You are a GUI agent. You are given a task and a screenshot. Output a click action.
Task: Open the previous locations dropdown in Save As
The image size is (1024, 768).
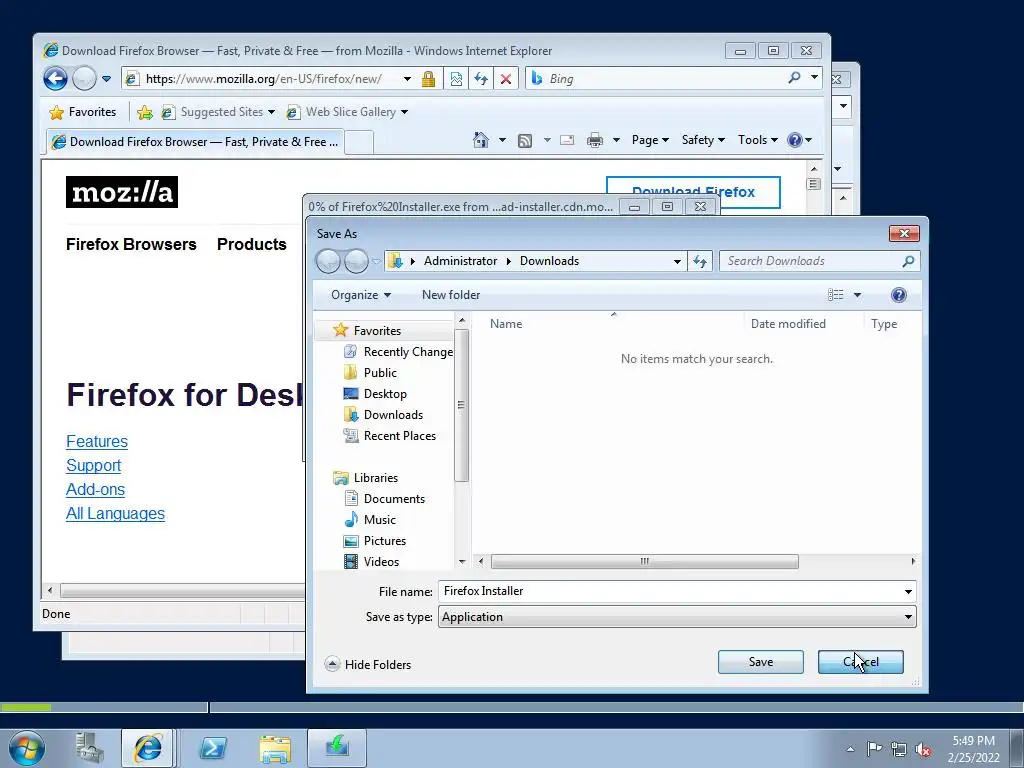677,261
